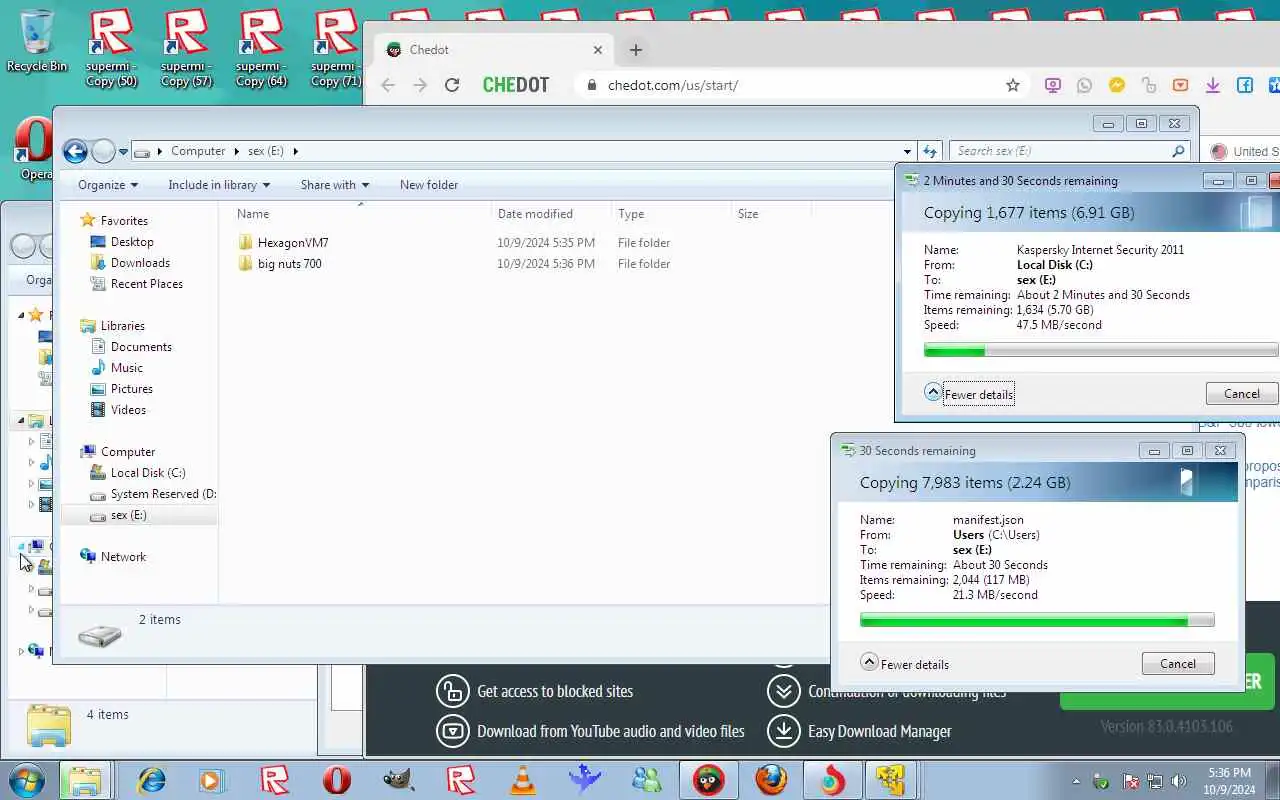This screenshot has width=1280, height=800.
Task: Collapse Fewer details in manifest.json copy dialog
Action: point(905,664)
